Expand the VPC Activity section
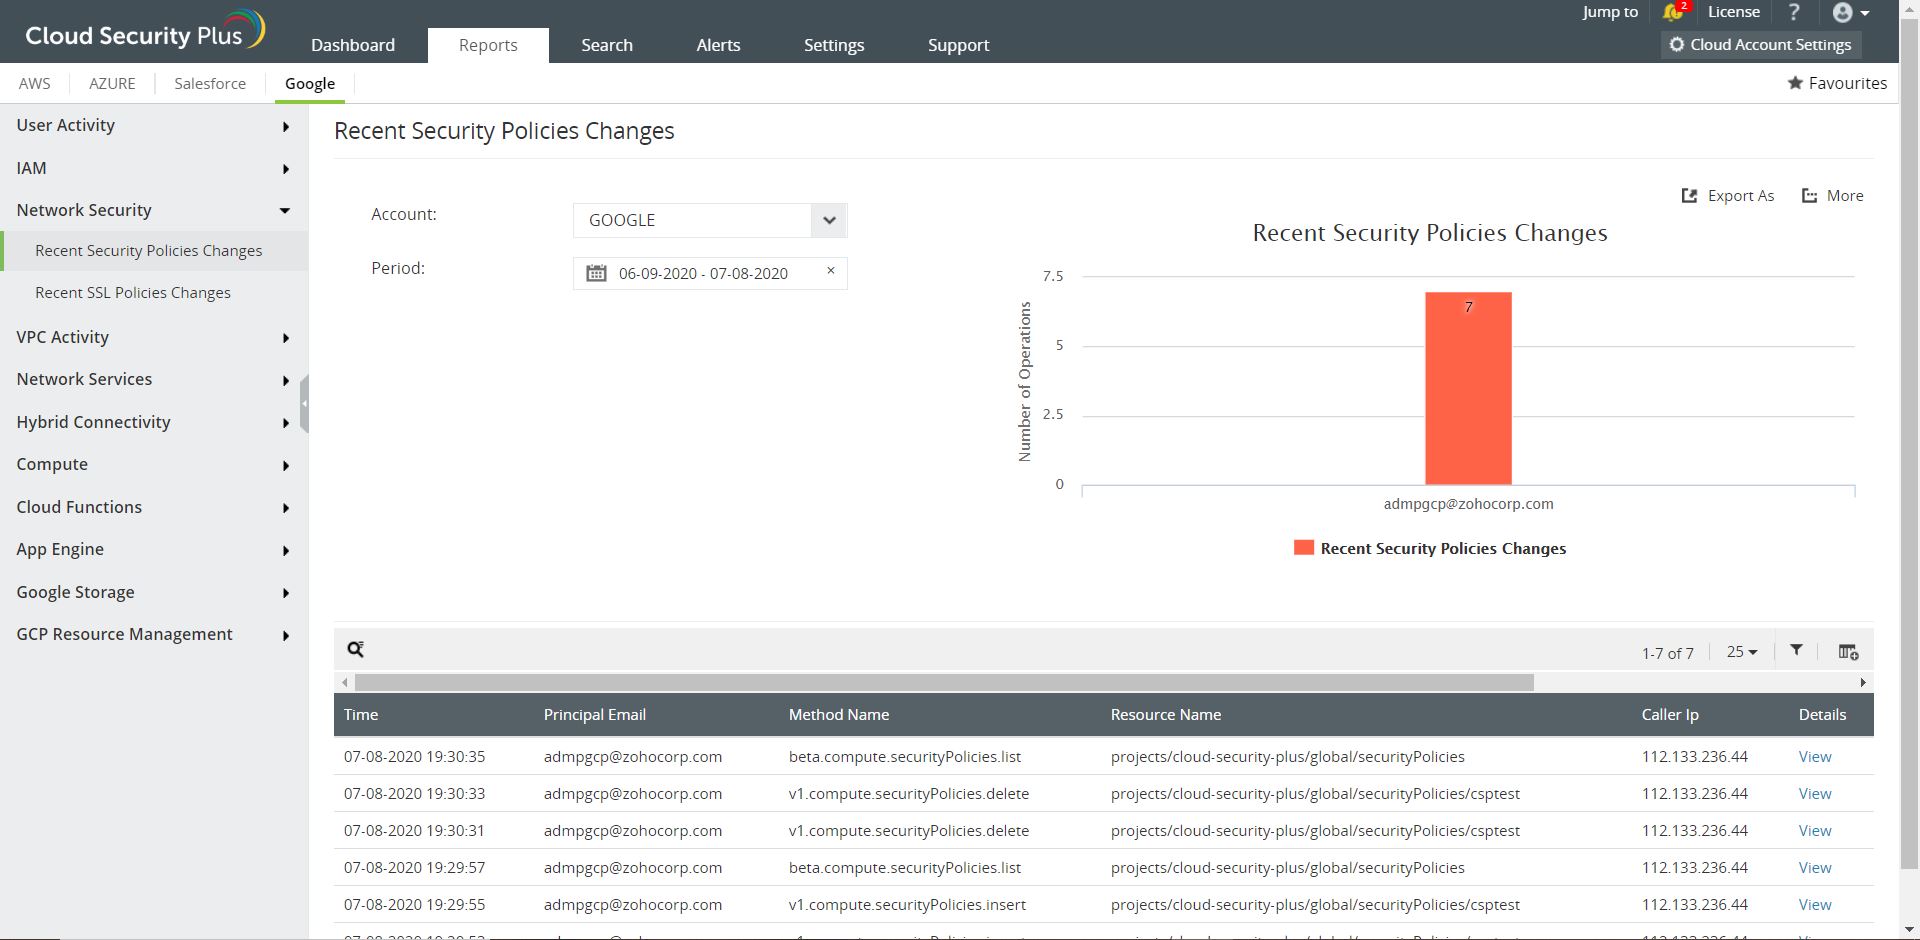The width and height of the screenshot is (1920, 940). [154, 337]
